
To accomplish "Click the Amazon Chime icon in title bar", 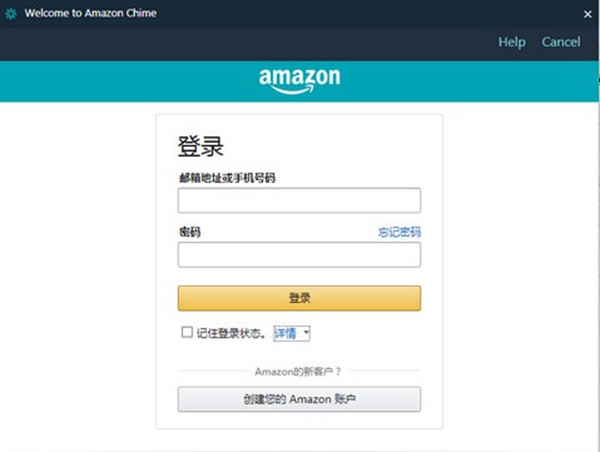I will (x=11, y=14).
